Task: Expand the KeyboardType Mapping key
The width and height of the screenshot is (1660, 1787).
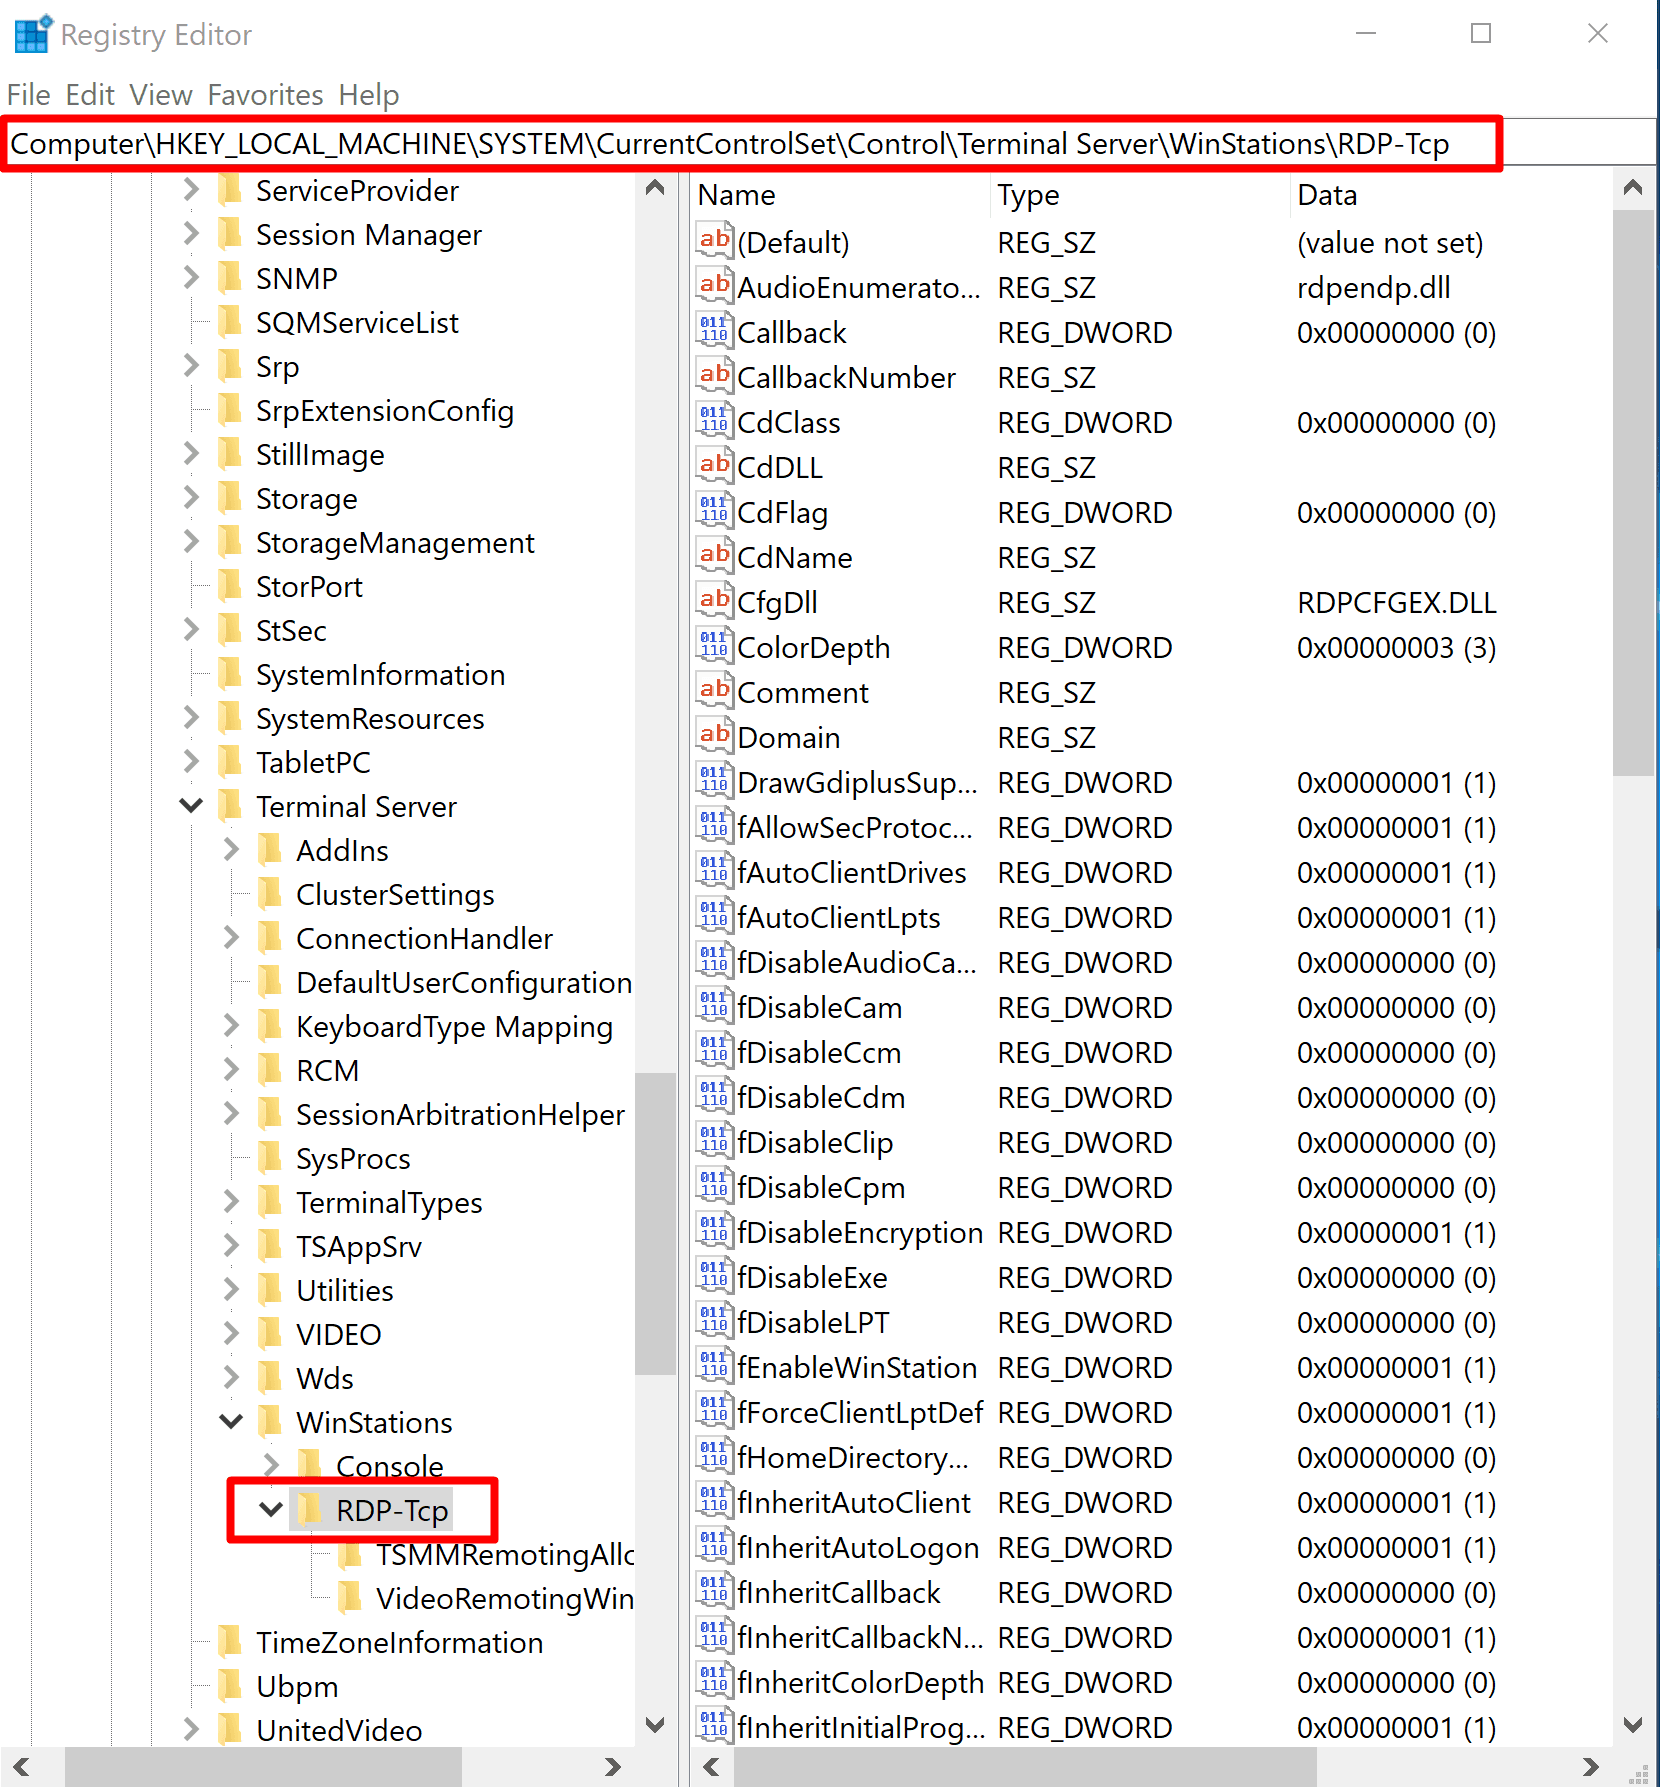Action: click(x=231, y=1026)
